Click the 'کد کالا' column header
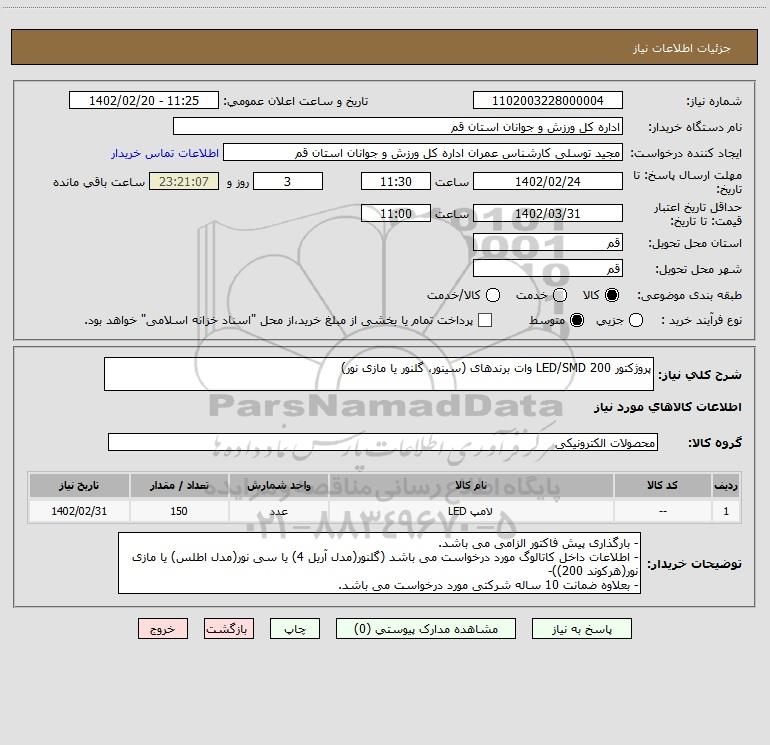770x745 pixels. (662, 485)
